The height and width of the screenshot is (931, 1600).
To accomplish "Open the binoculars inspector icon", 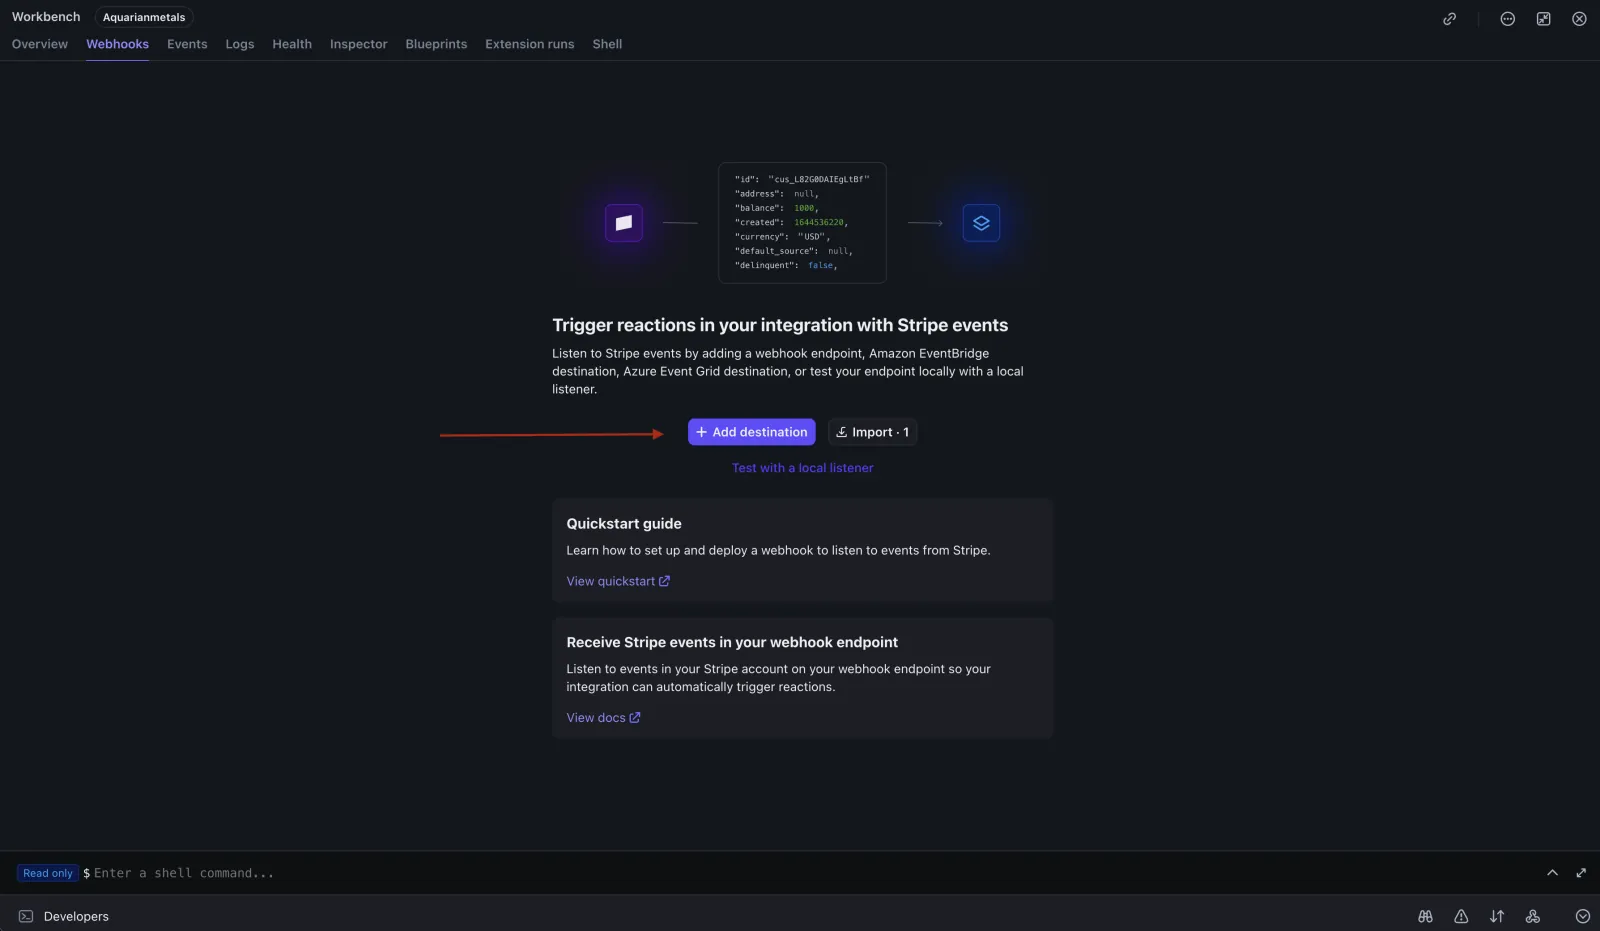I will coord(1426,916).
